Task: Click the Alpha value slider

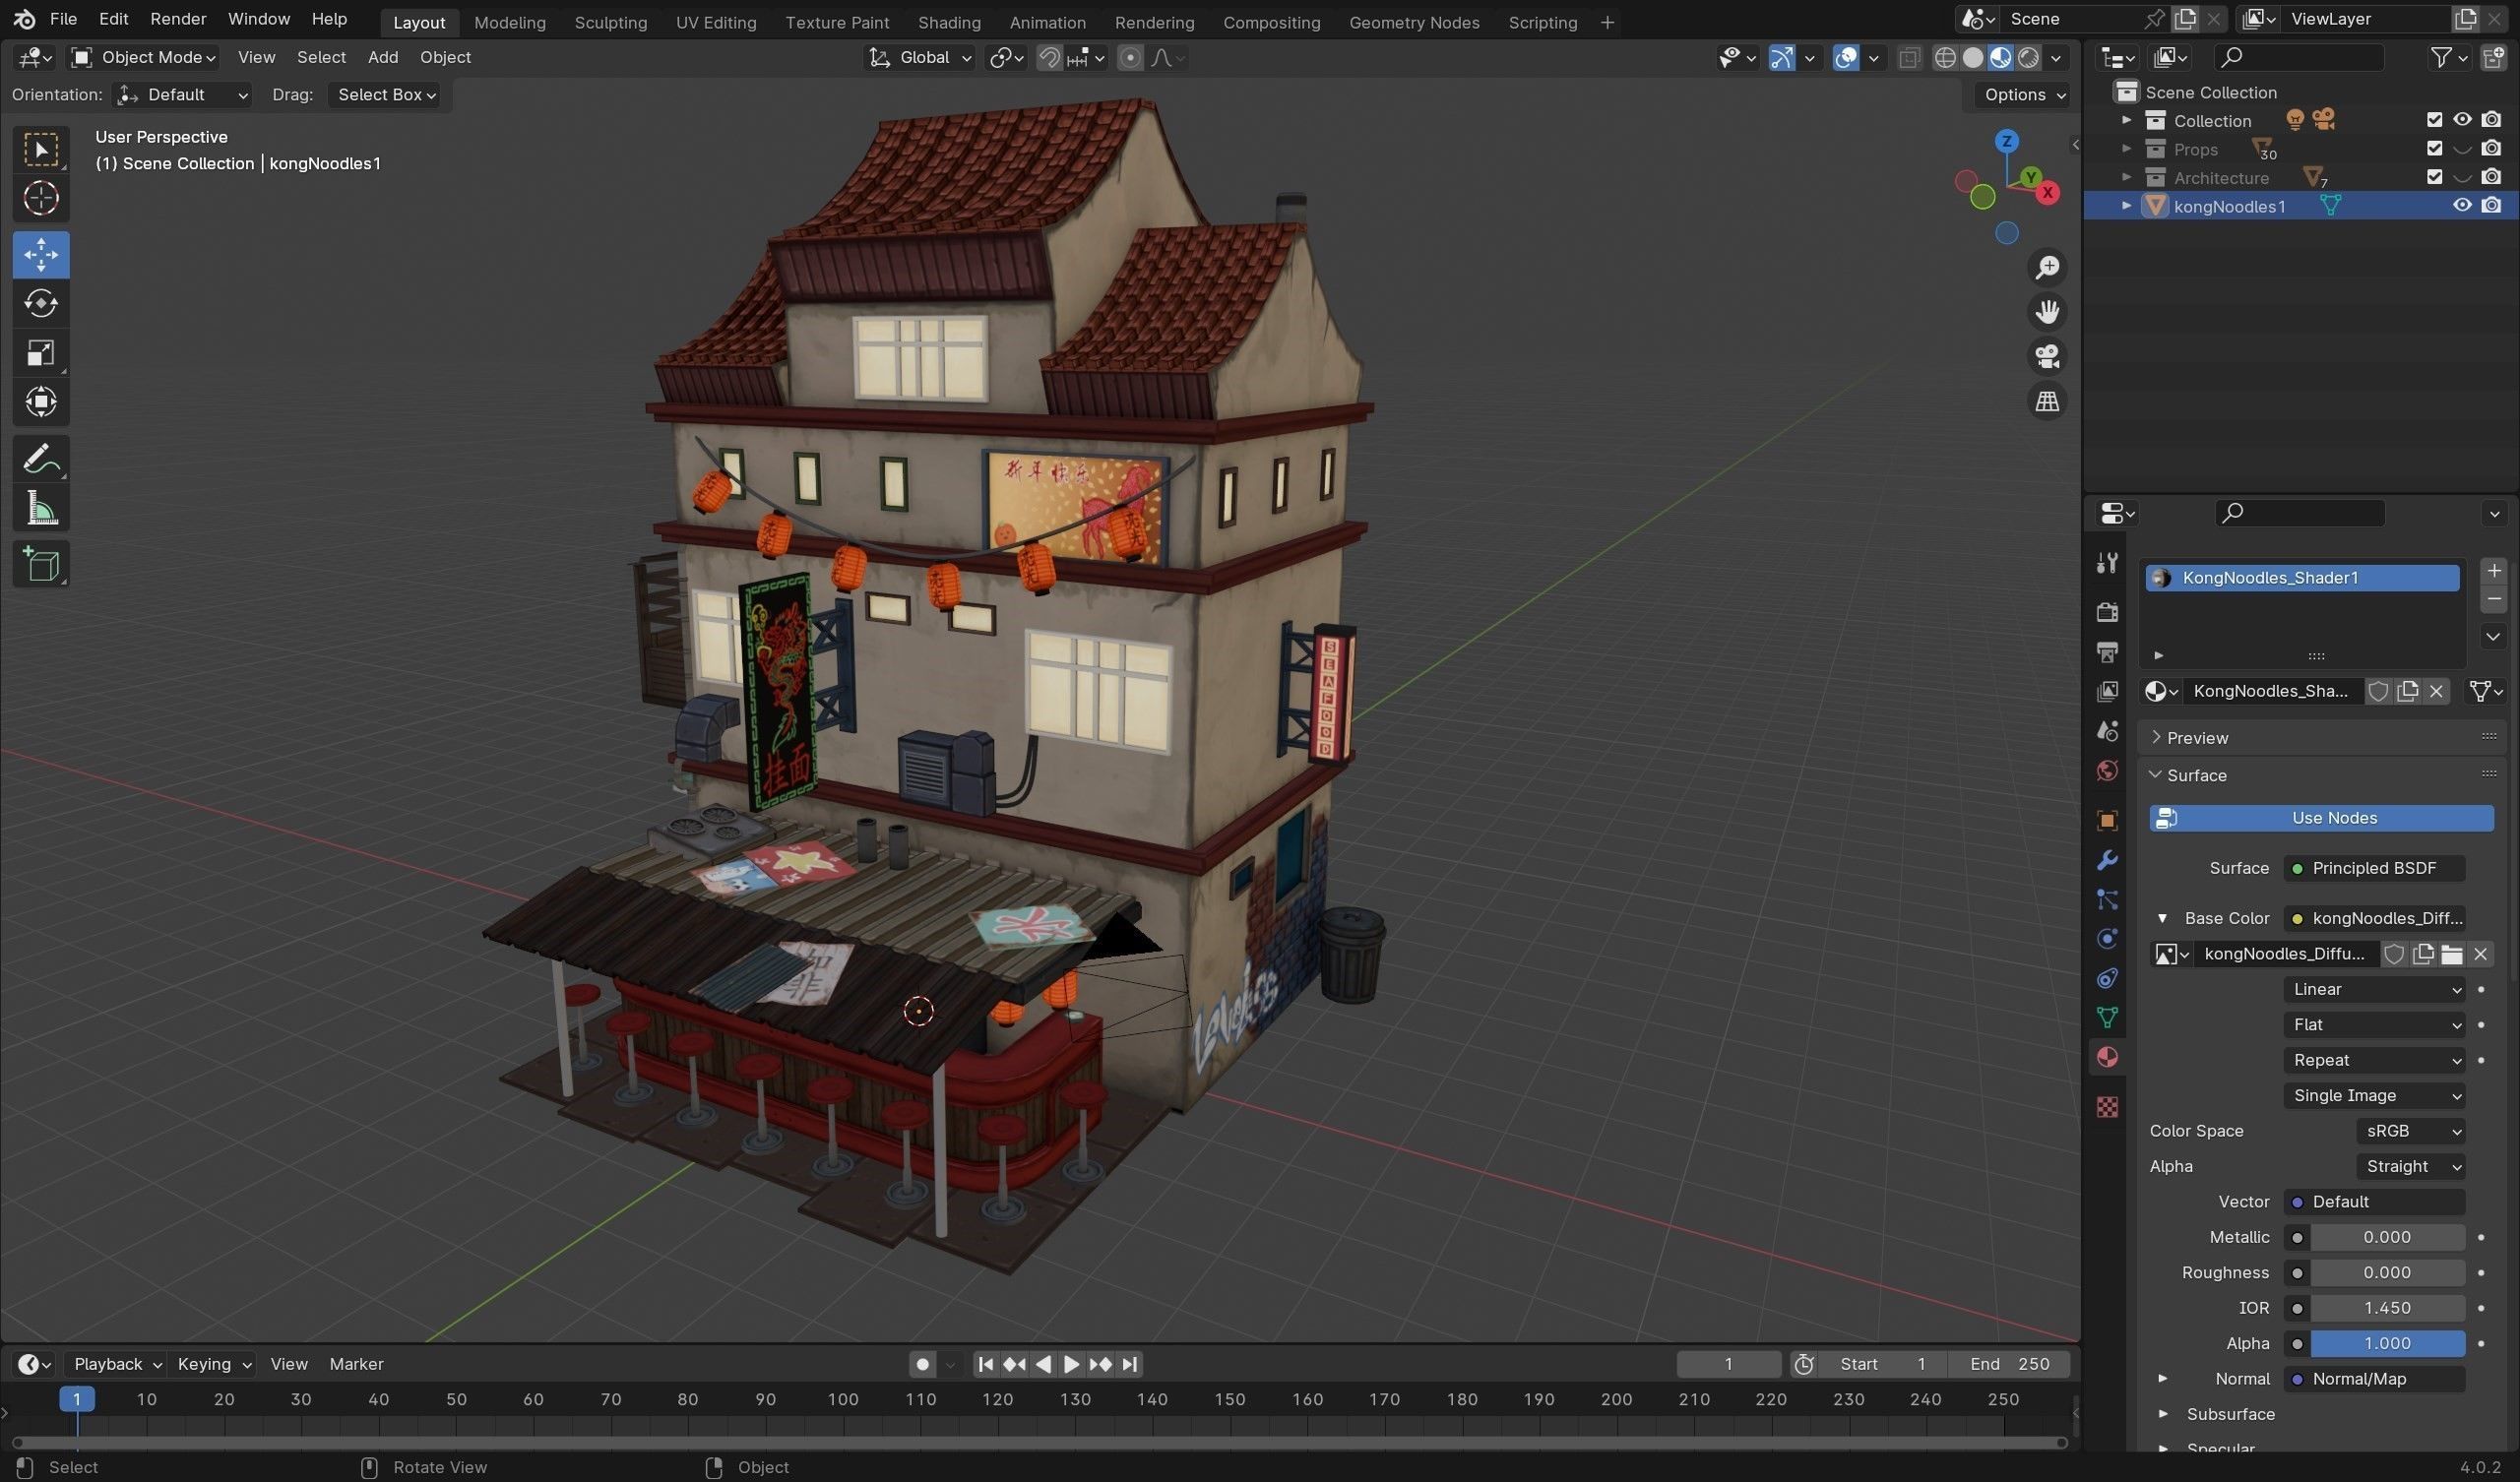Action: click(x=2386, y=1343)
